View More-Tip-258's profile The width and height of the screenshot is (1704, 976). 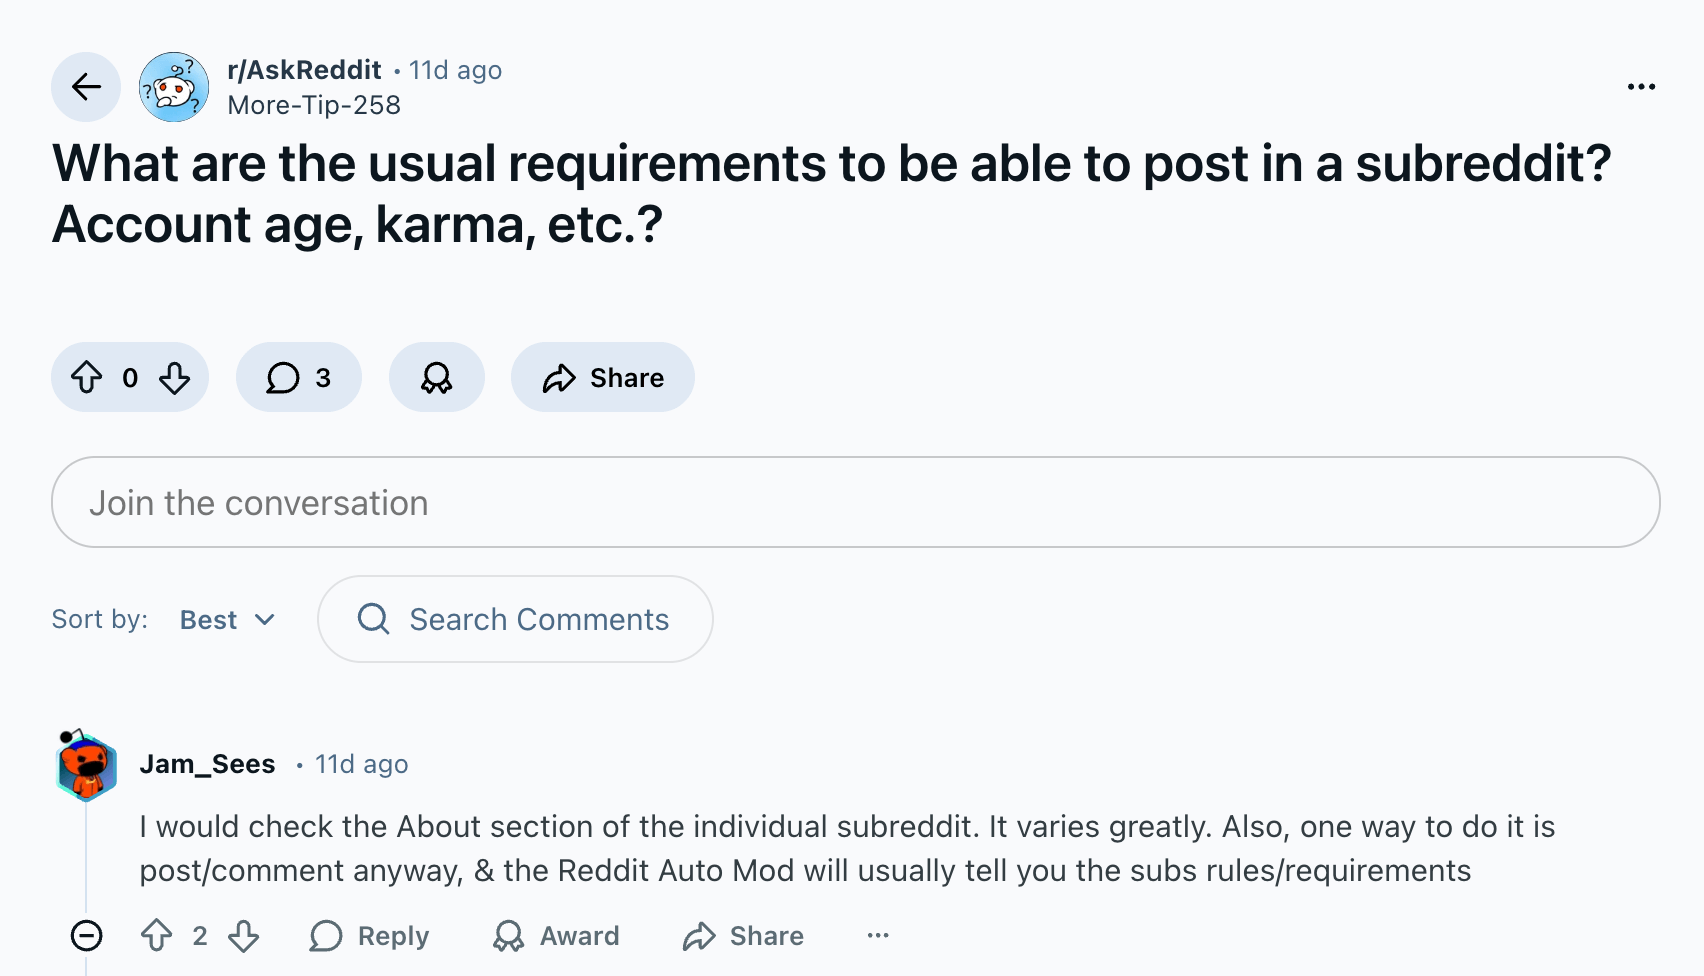(314, 104)
